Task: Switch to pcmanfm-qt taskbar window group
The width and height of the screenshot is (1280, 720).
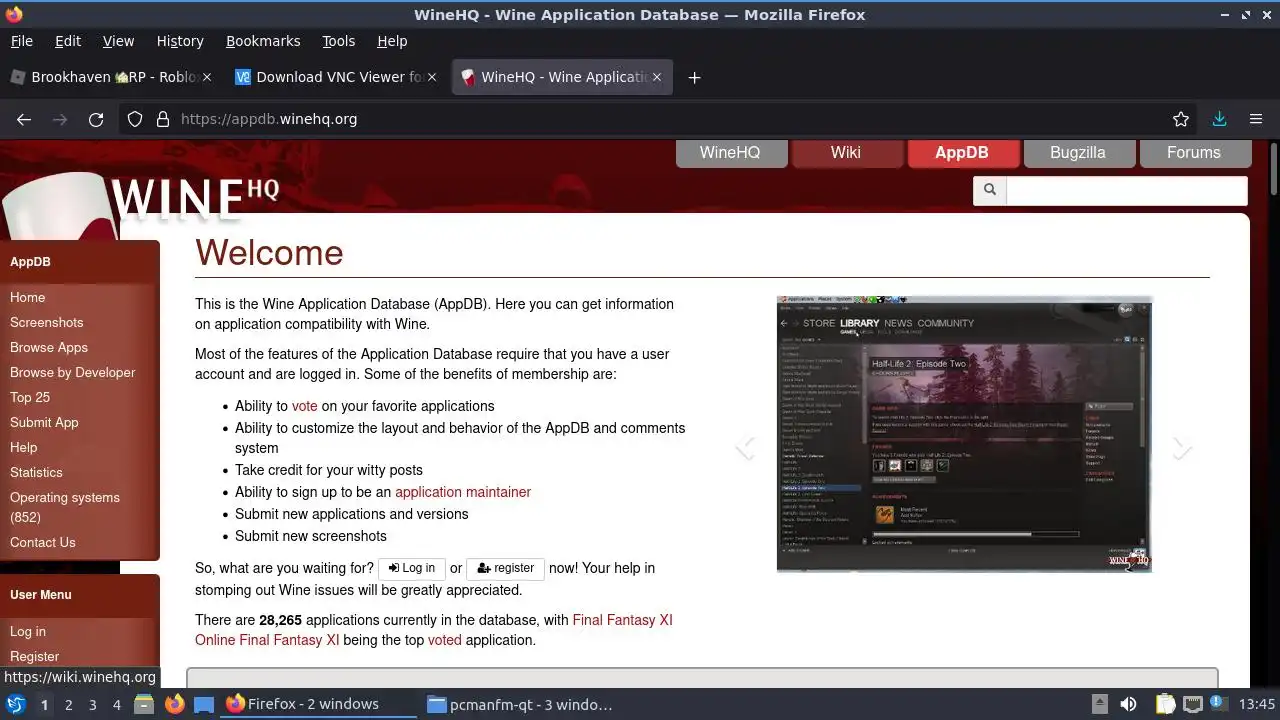Action: [520, 704]
